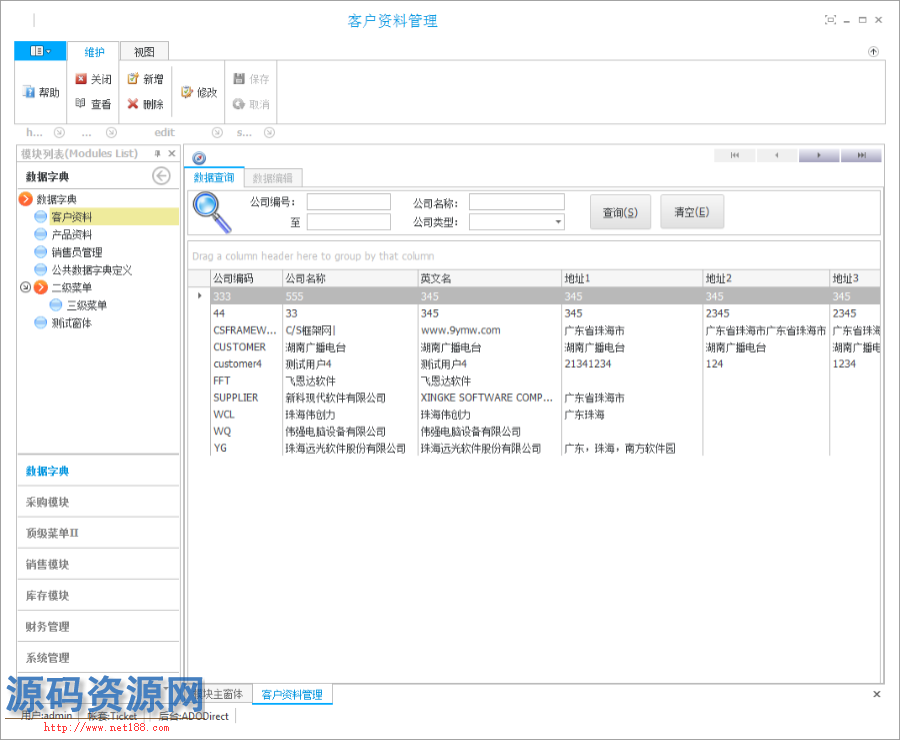Screen dimensions: 900x740
Task: Select 产品资料 in the module tree
Action: pyautogui.click(x=71, y=234)
